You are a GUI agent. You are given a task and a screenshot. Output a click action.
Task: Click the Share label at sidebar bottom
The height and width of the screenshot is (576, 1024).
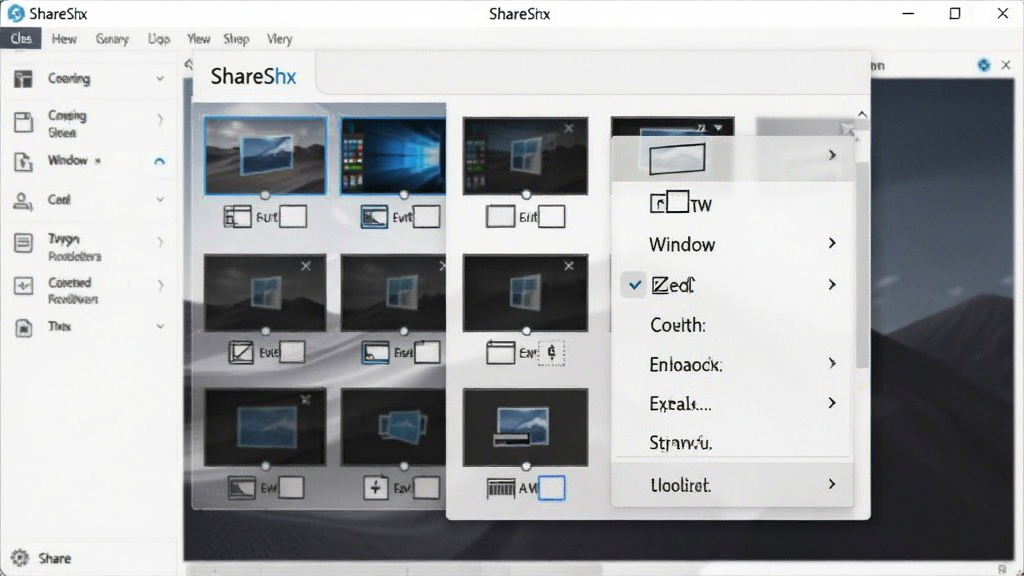point(54,558)
